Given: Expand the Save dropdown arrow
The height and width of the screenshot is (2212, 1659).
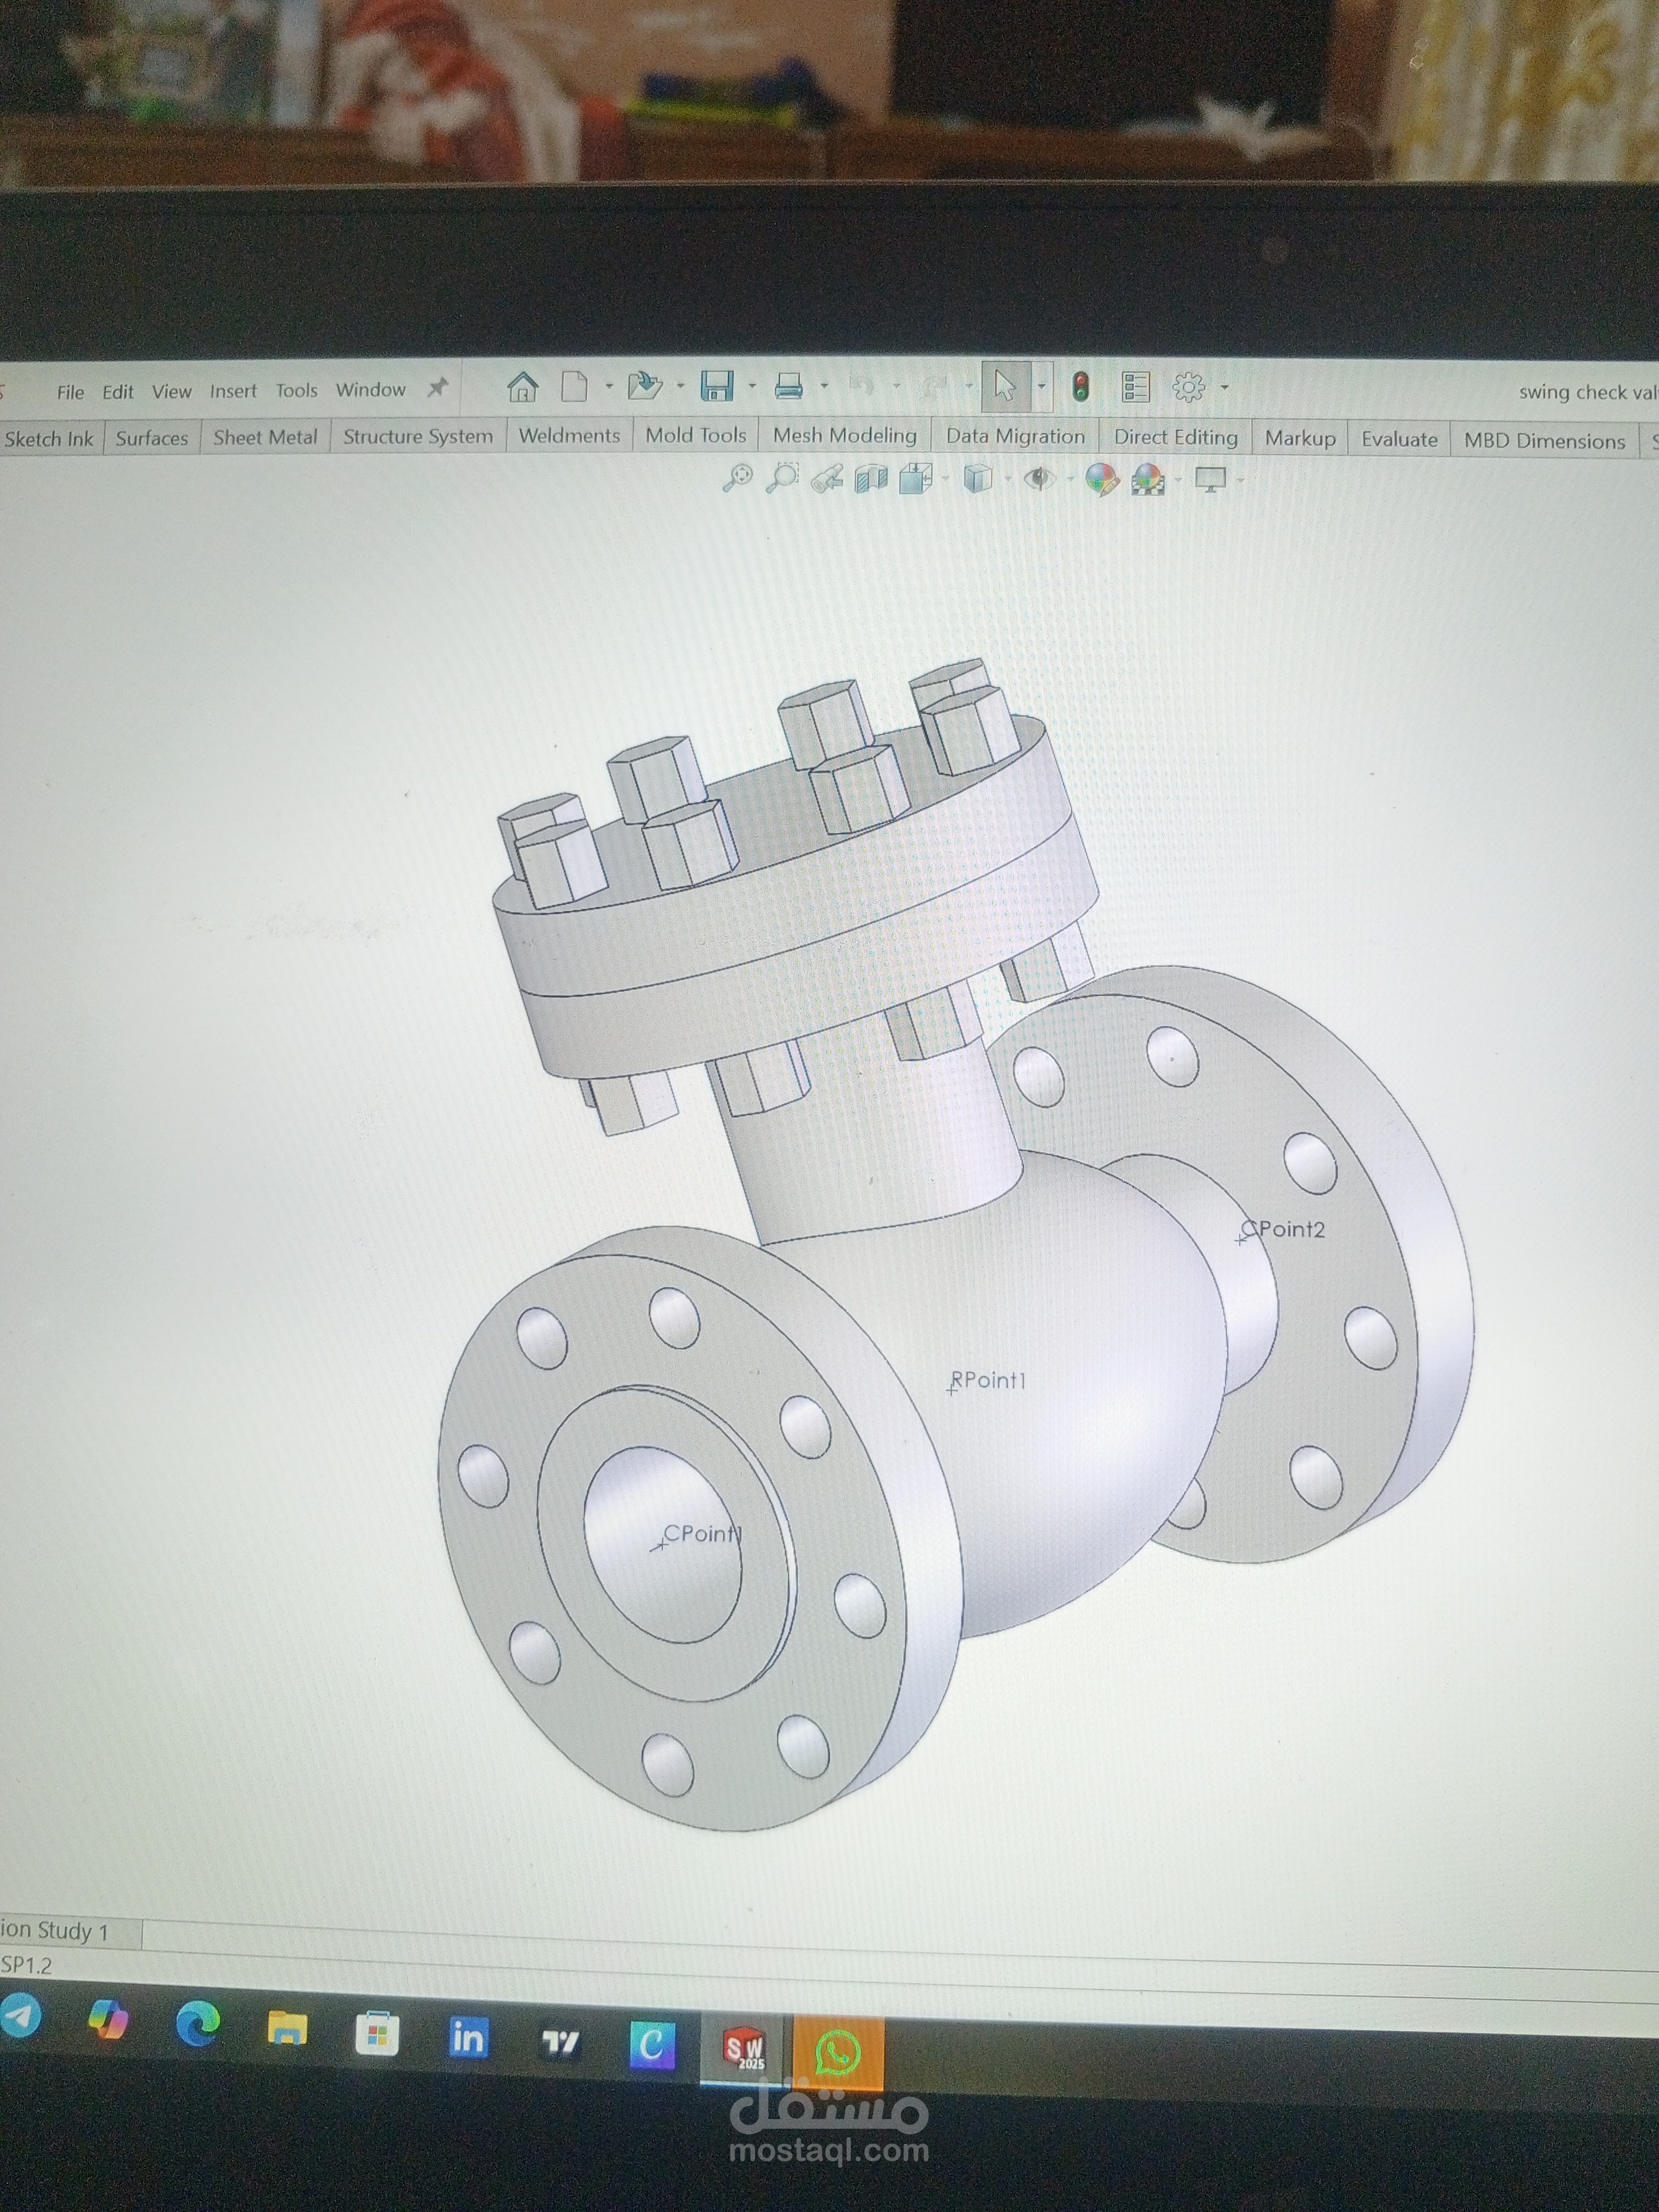Looking at the screenshot, I should pyautogui.click(x=752, y=386).
